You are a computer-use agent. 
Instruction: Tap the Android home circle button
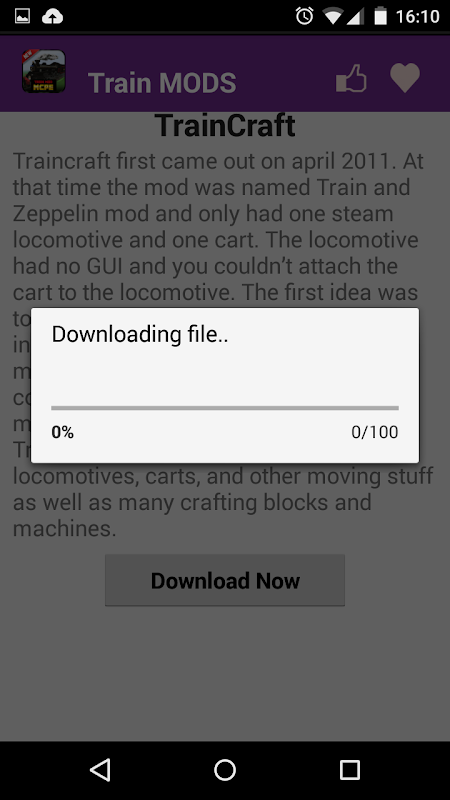point(225,769)
